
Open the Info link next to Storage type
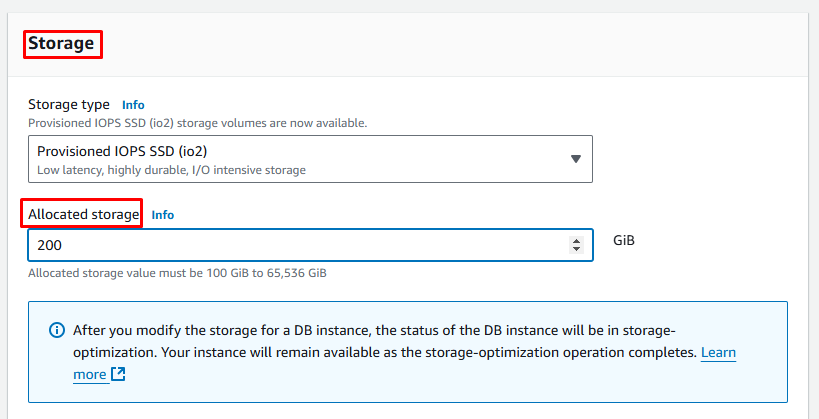click(133, 104)
